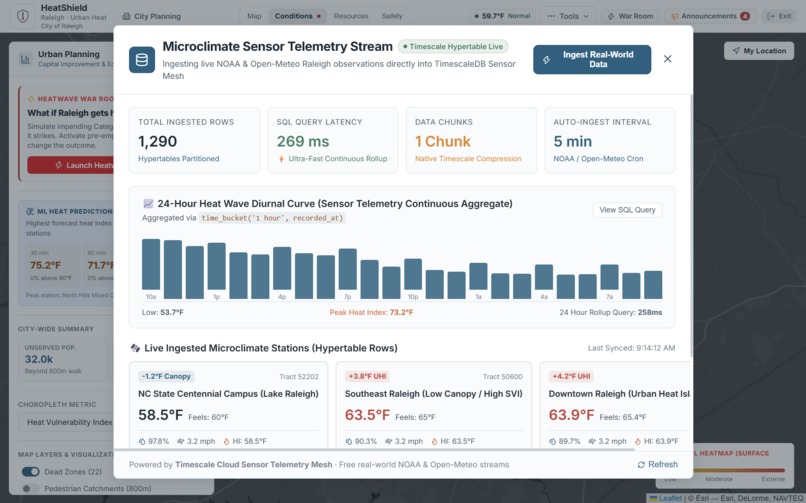This screenshot has width=806, height=503.
Task: Expand the Tools dropdown menu
Action: [x=568, y=16]
